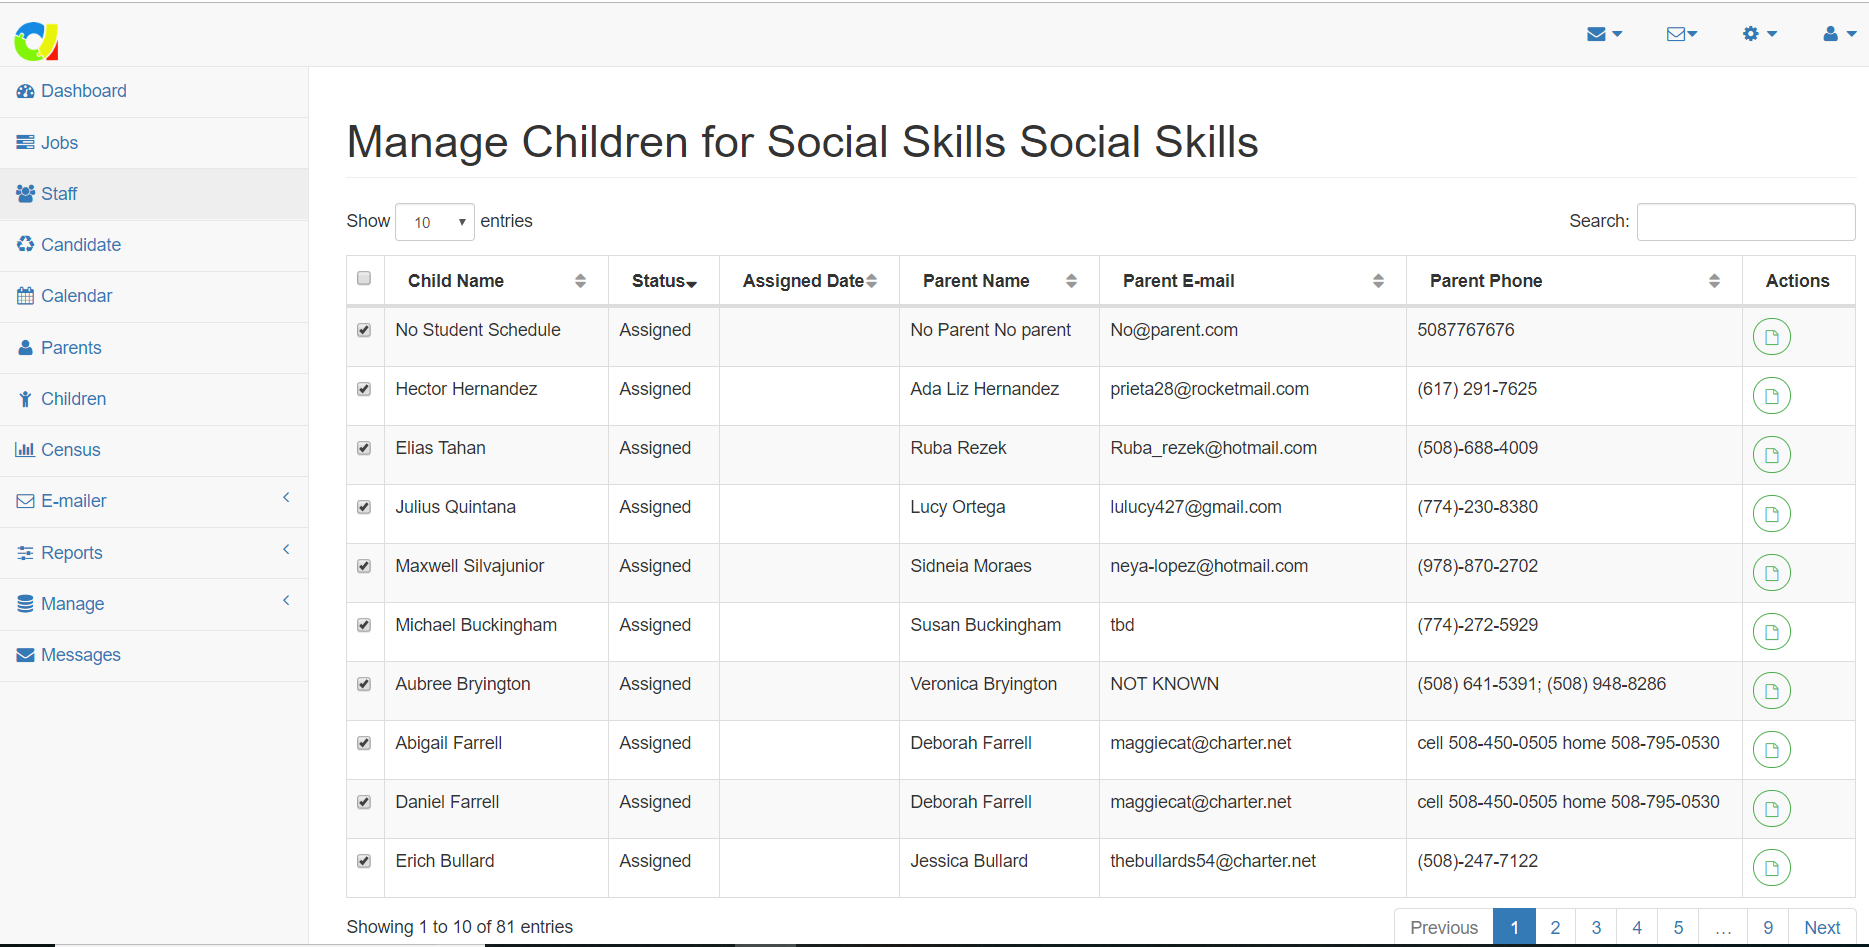Screen dimensions: 1869x947
Task: Open the user profile menu
Action: [x=1838, y=34]
